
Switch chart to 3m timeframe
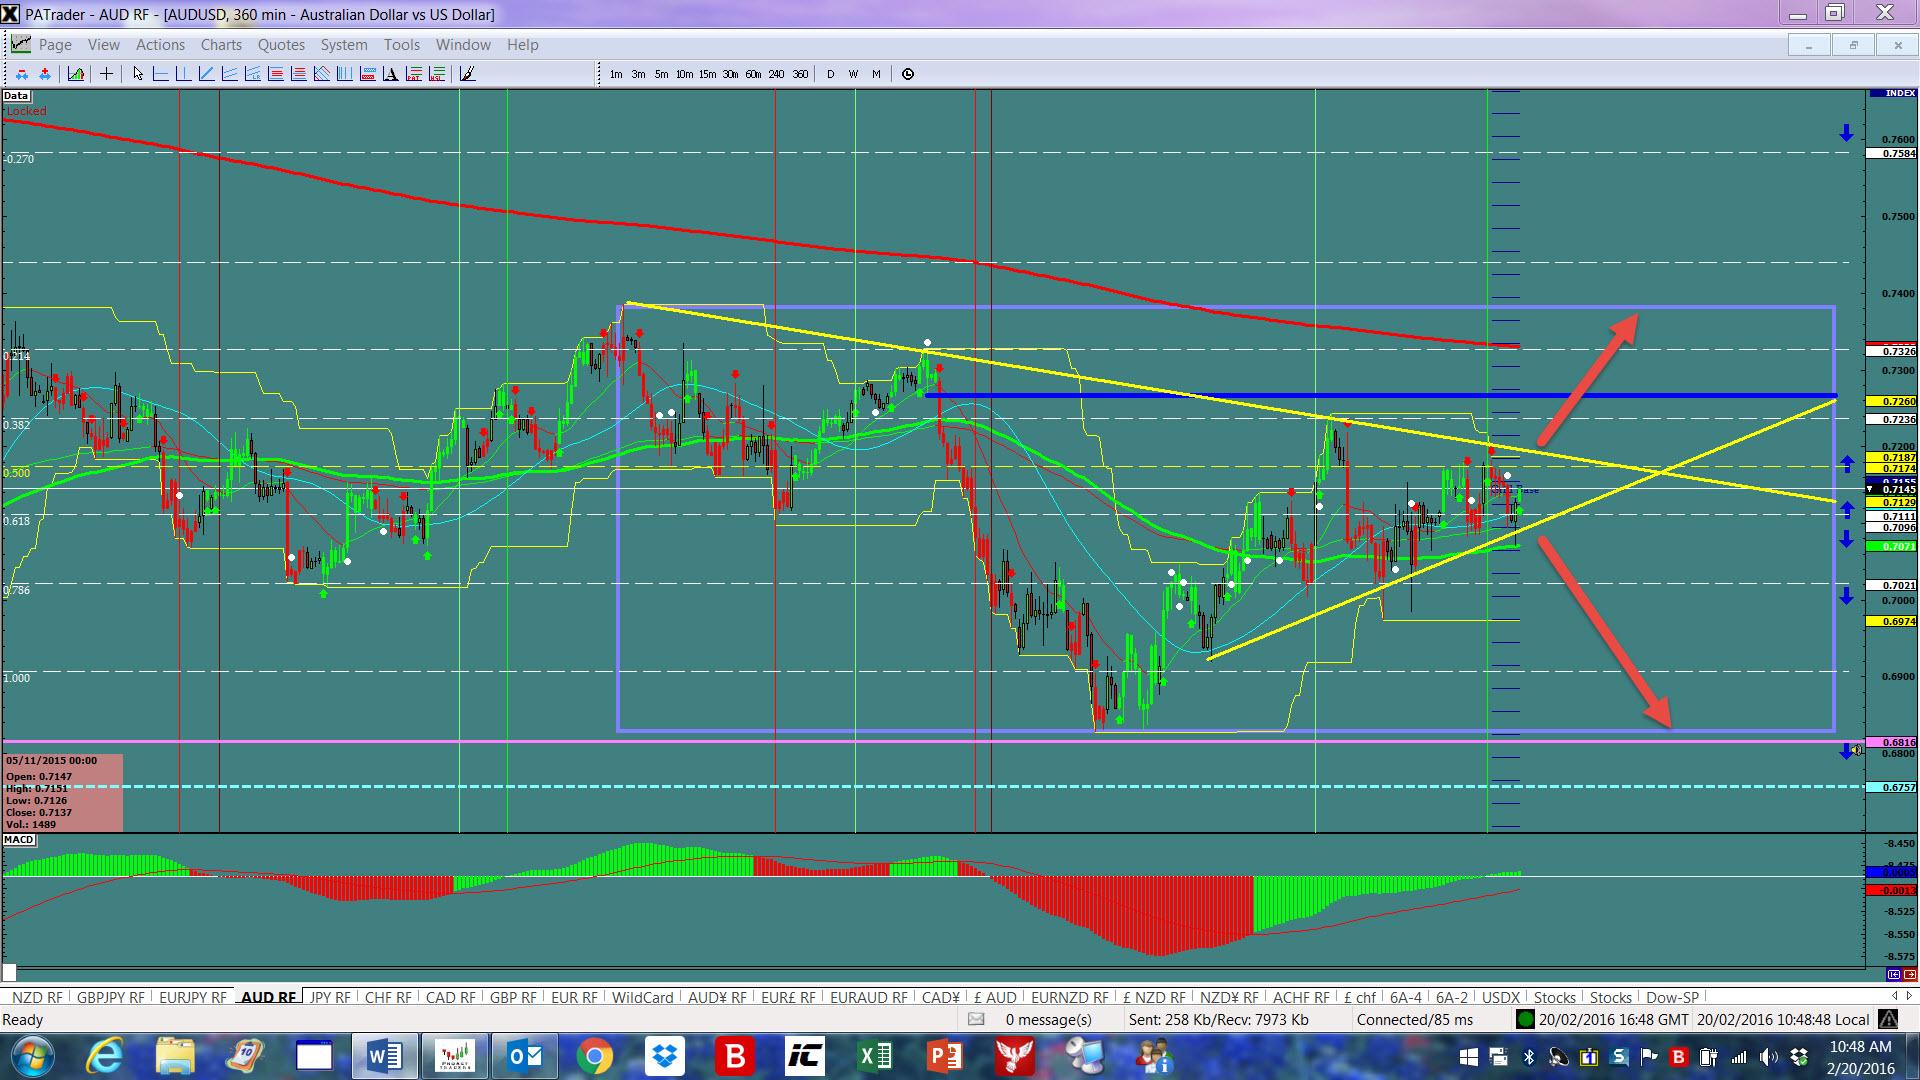[638, 74]
